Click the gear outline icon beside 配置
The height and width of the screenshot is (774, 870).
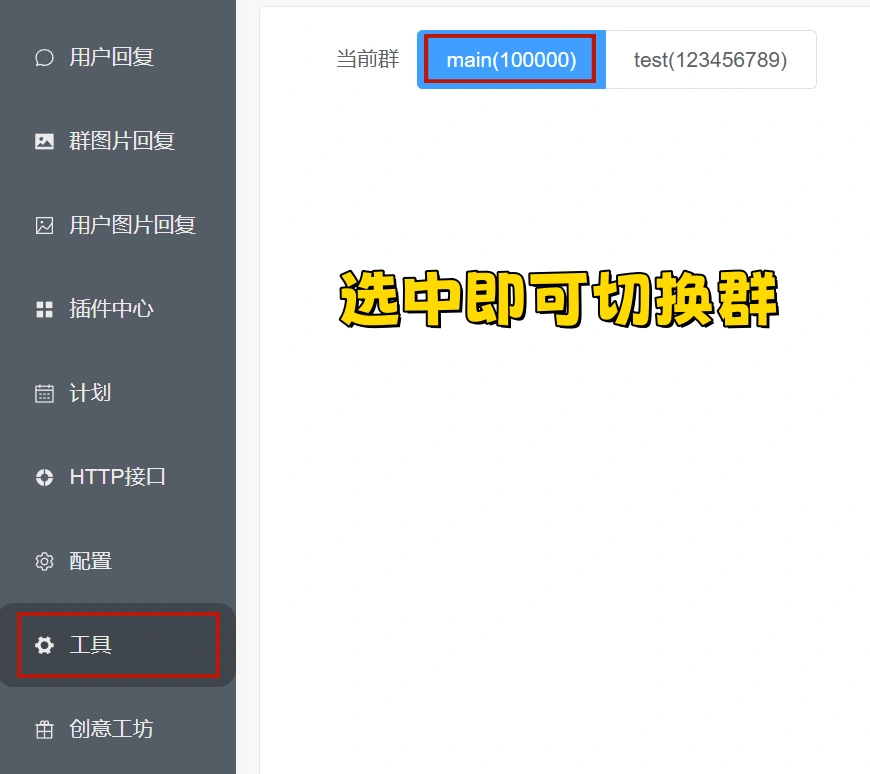pos(44,561)
